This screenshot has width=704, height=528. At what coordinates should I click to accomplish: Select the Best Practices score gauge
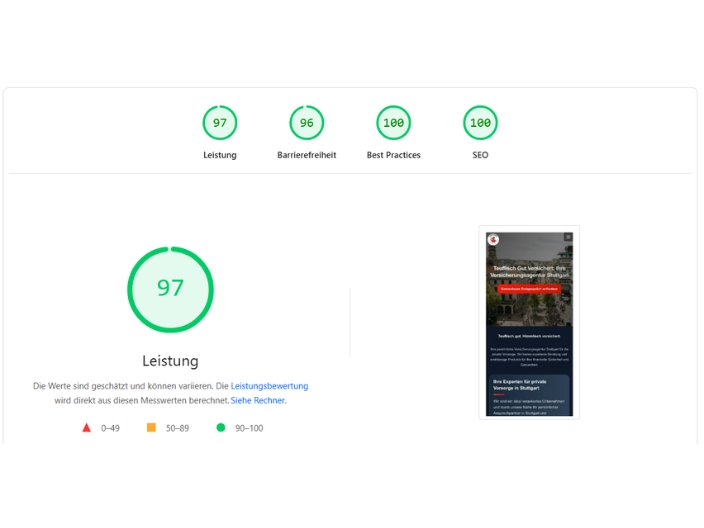393,123
